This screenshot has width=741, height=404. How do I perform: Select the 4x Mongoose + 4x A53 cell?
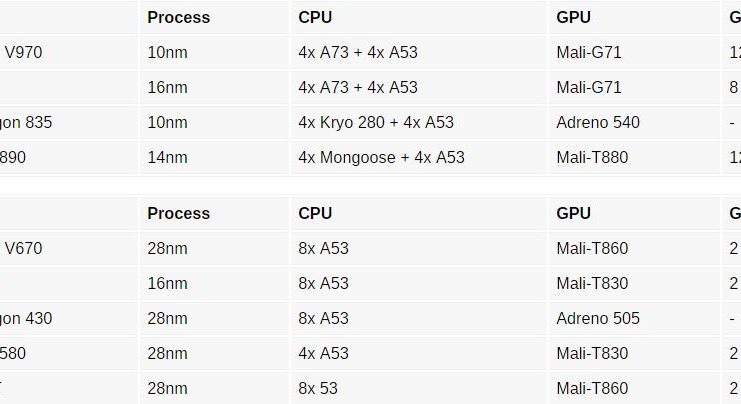pos(381,158)
